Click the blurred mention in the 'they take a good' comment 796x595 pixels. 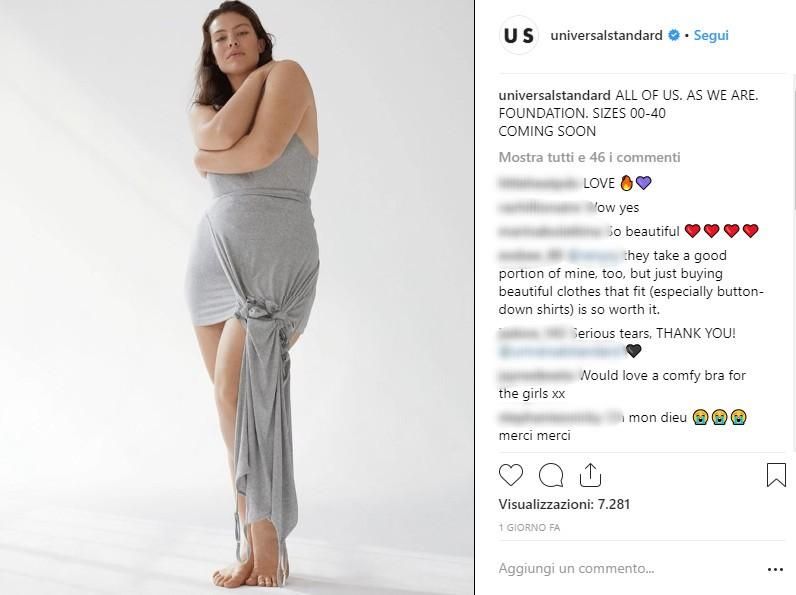tap(594, 255)
